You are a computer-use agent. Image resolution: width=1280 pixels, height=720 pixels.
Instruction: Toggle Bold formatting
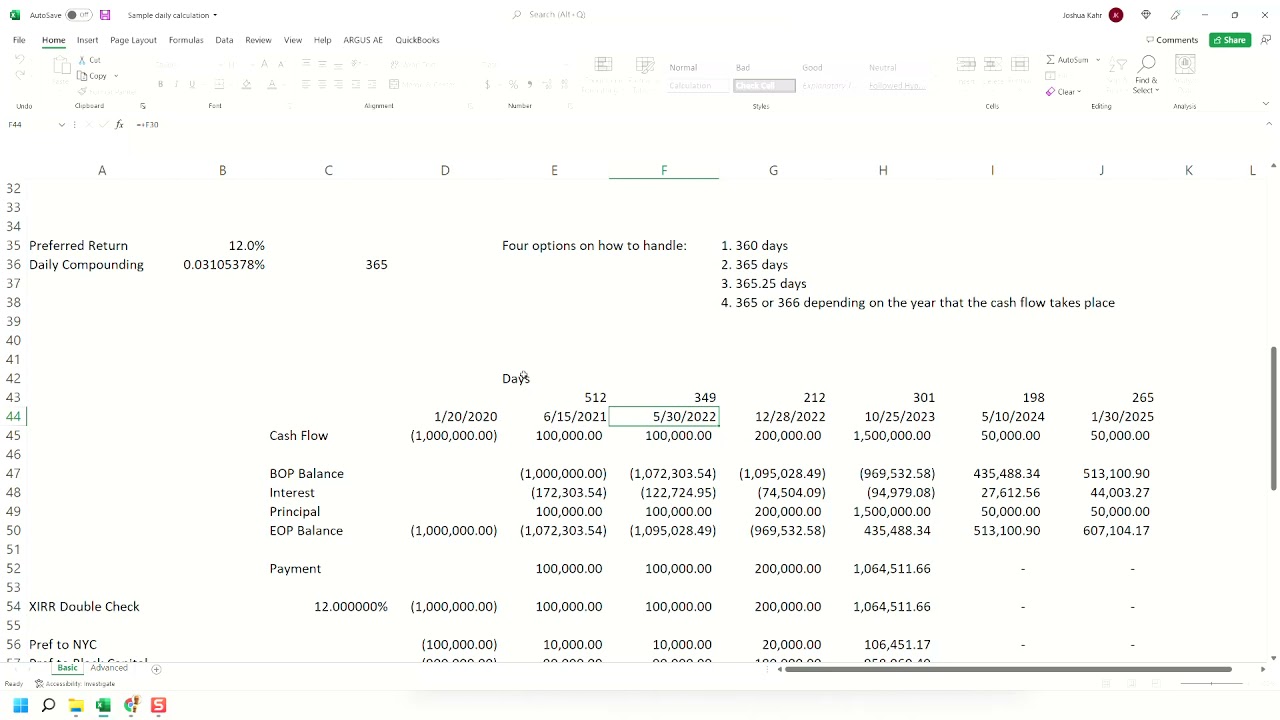(x=160, y=85)
